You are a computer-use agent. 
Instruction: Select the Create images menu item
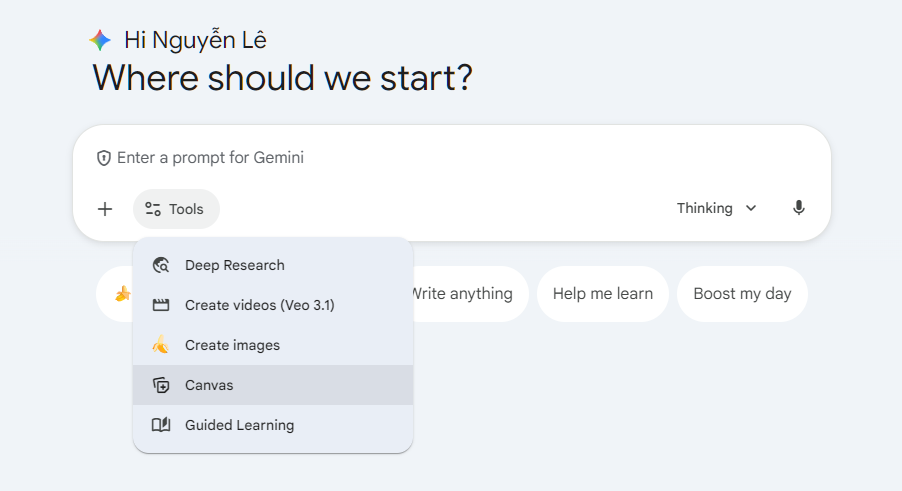(233, 345)
